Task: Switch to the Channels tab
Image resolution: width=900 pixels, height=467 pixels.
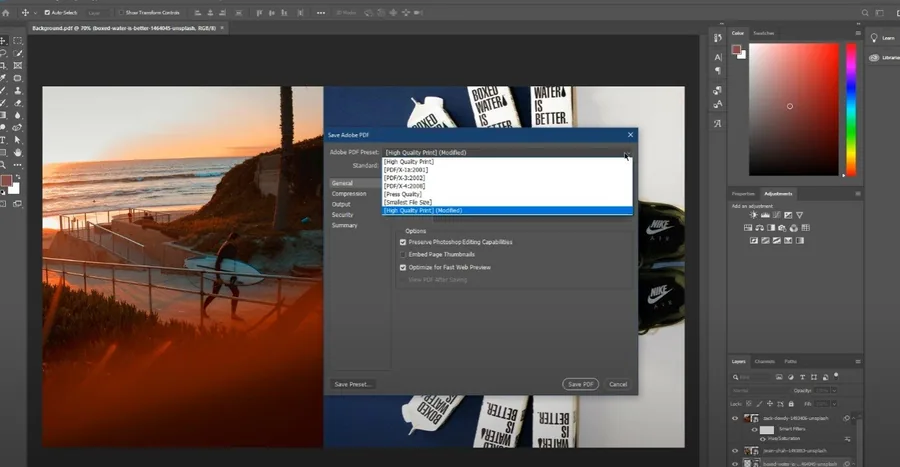Action: click(x=765, y=361)
